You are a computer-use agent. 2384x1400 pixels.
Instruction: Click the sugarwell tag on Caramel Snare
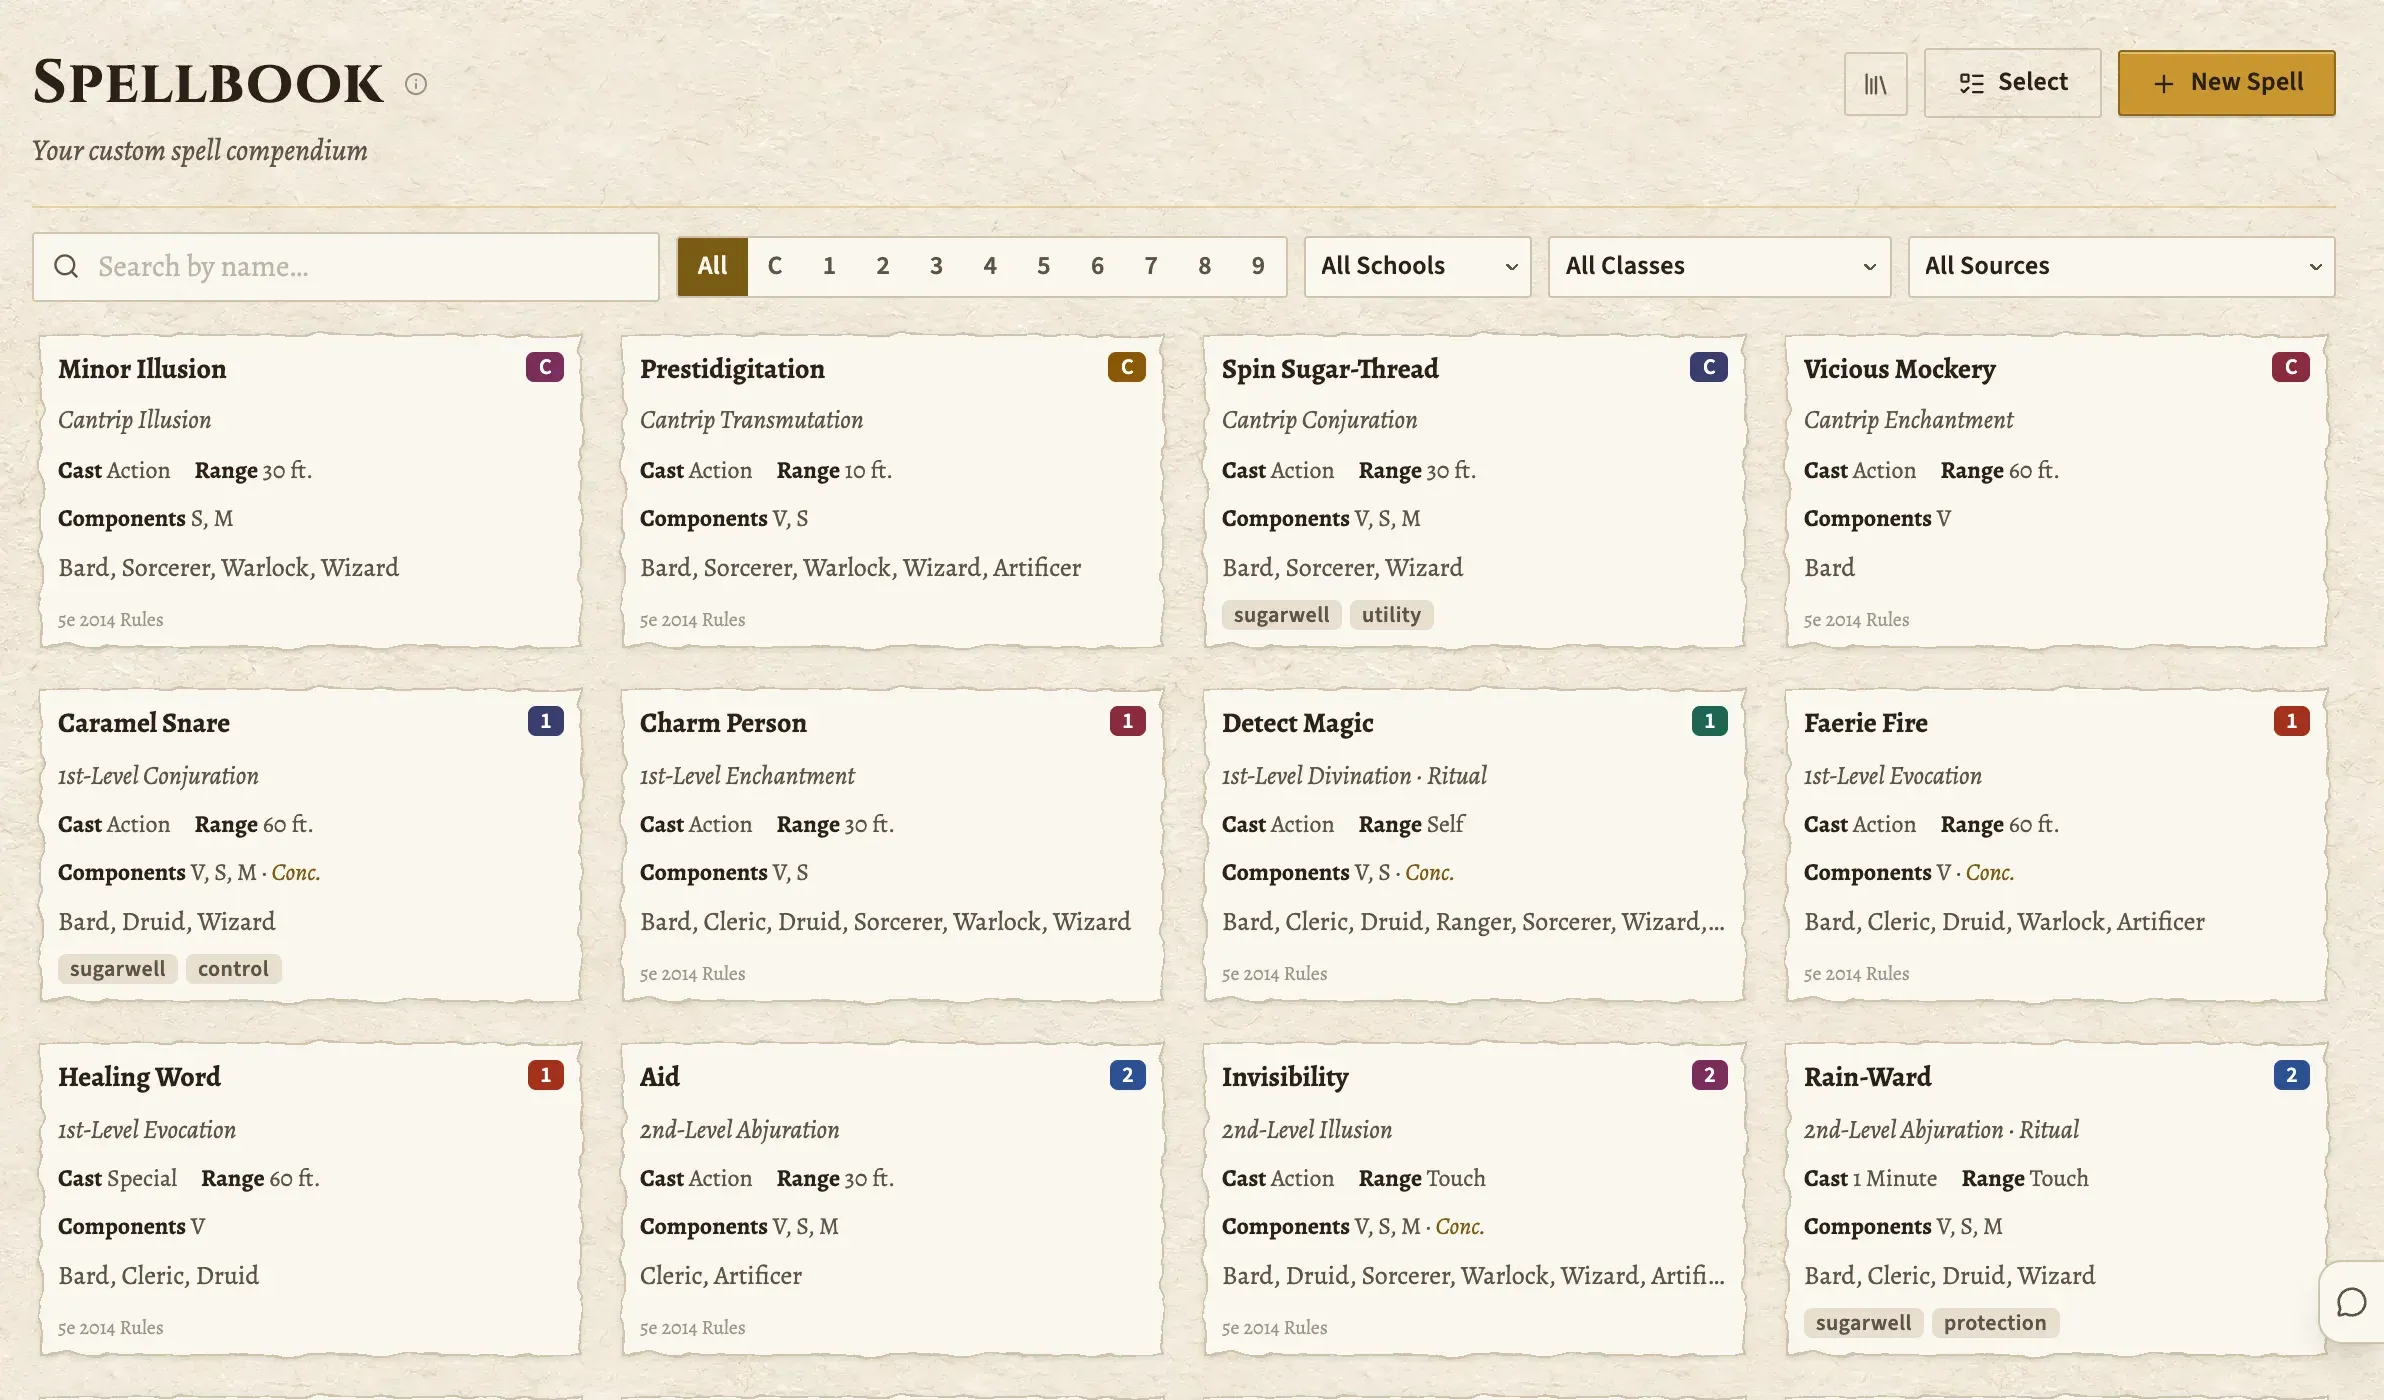point(118,969)
